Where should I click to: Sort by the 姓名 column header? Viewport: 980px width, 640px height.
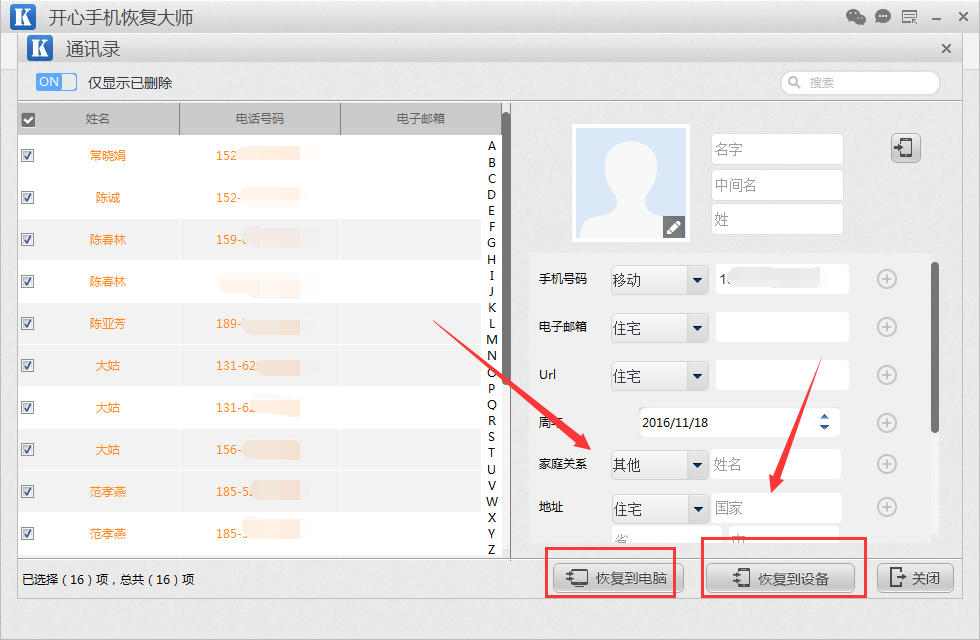[98, 119]
